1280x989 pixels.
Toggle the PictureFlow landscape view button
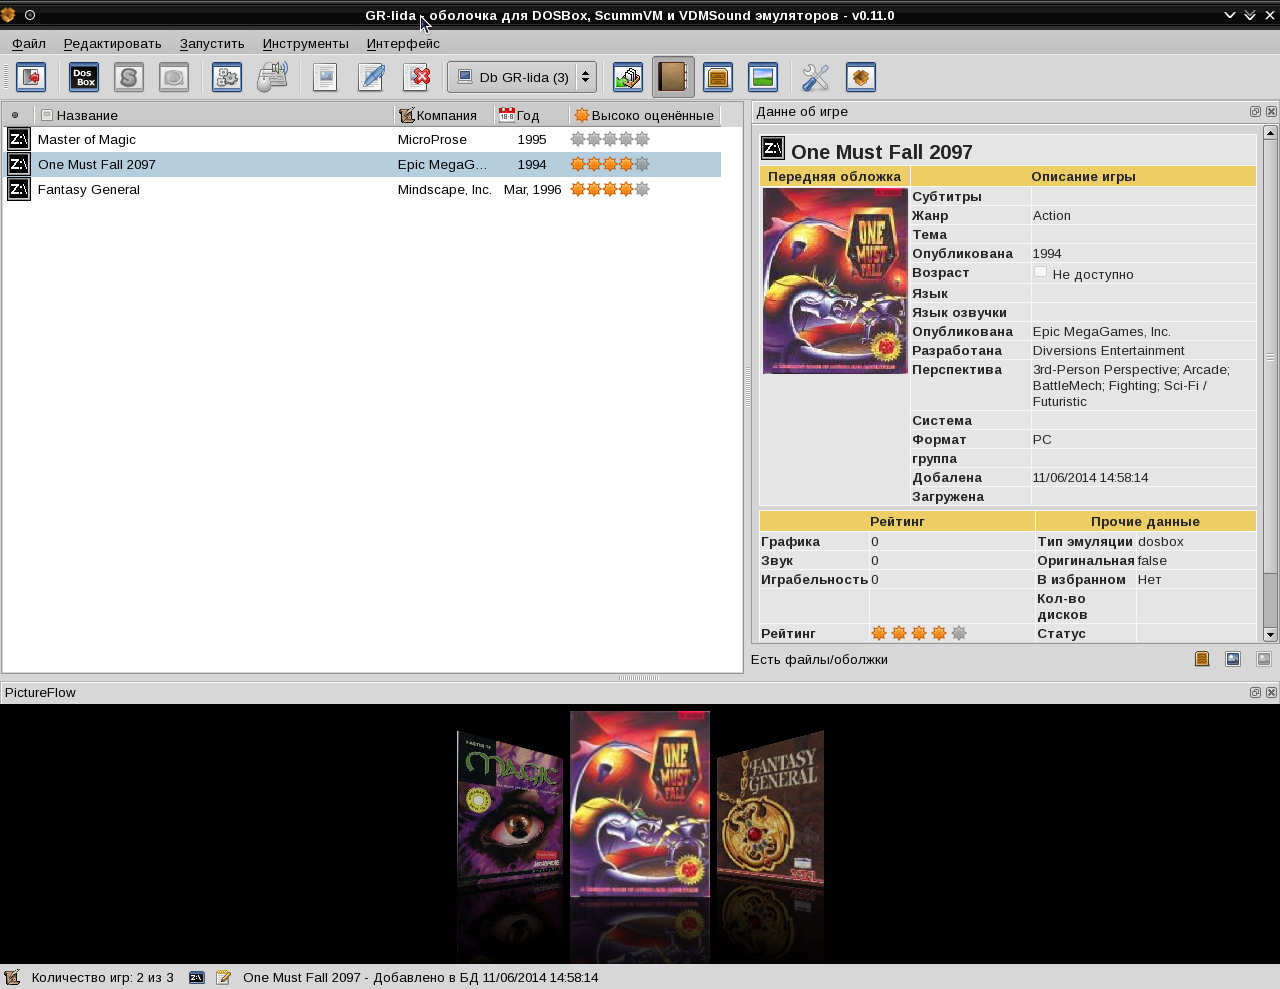[x=763, y=77]
